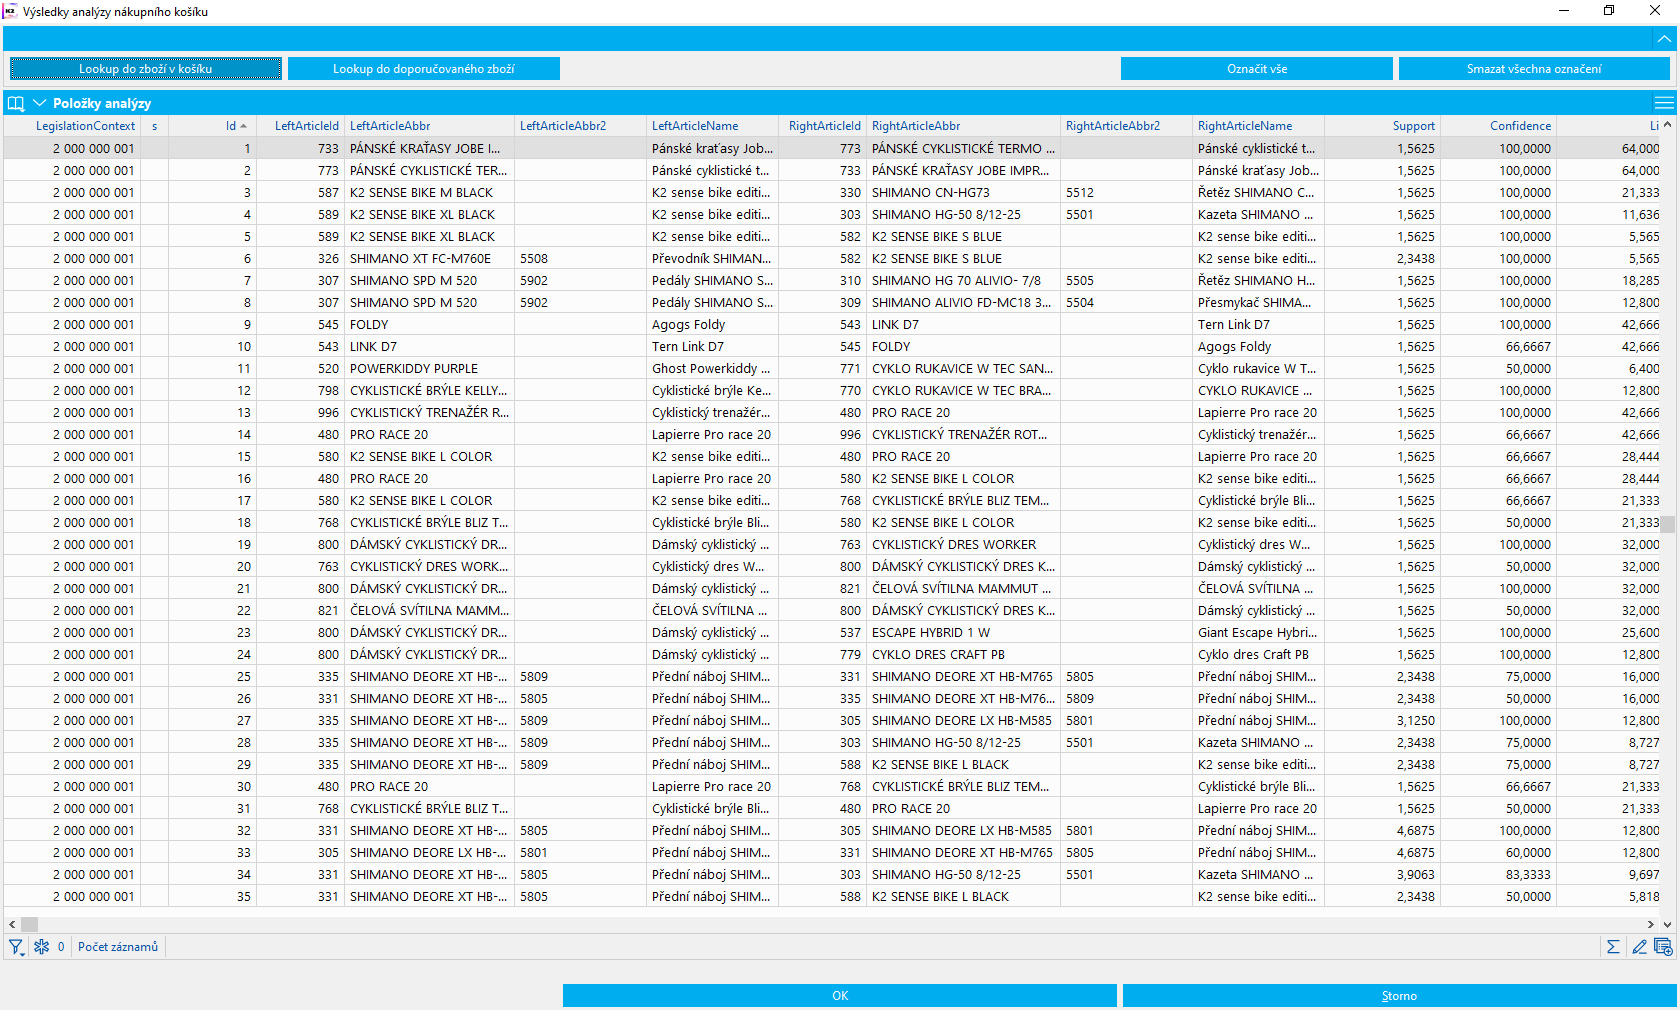Click the vertical scrollbar up arrow

pyautogui.click(x=1668, y=126)
